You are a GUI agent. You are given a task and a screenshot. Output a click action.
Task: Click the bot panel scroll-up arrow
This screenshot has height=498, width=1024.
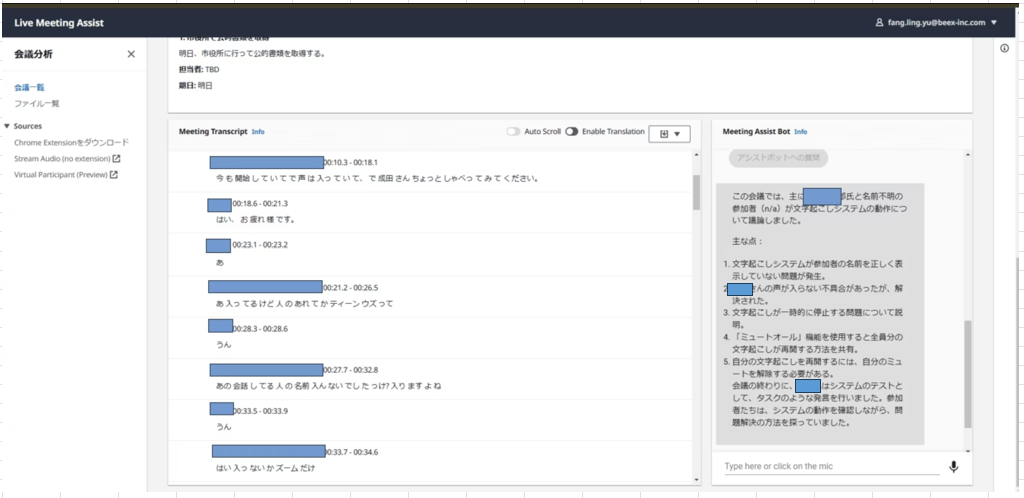tap(968, 155)
